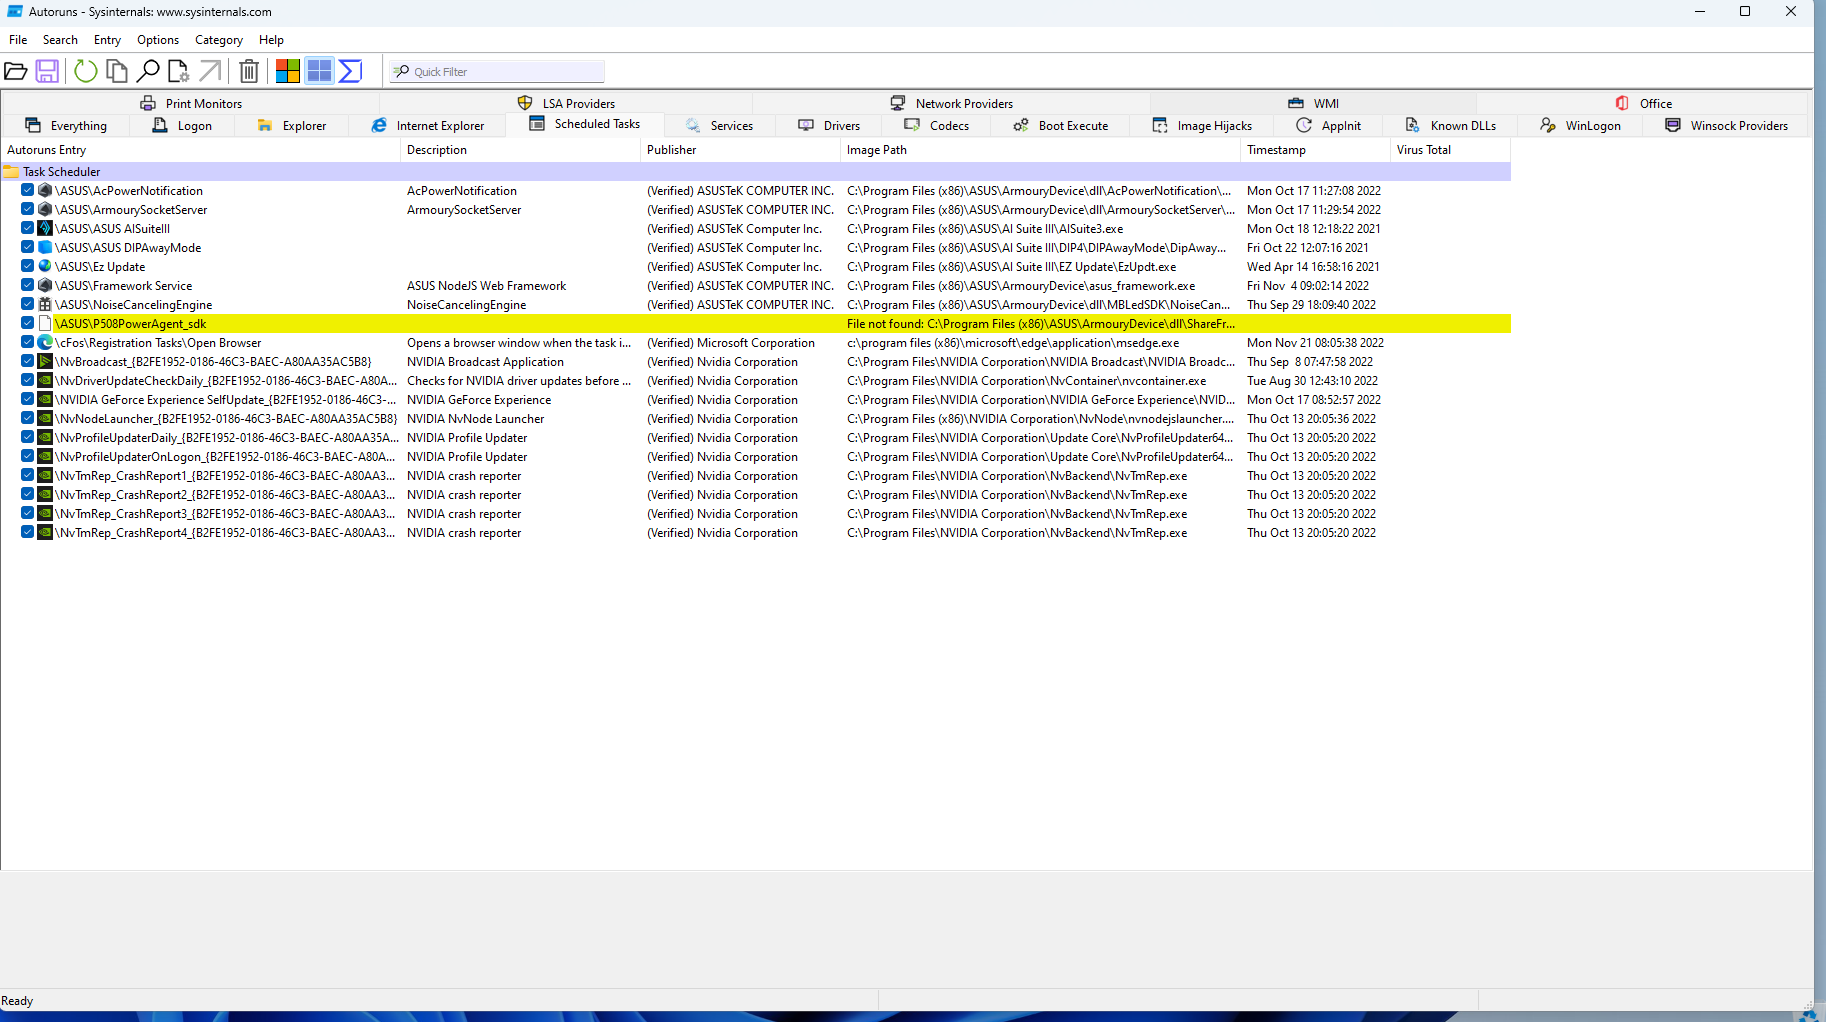The image size is (1826, 1022).
Task: Open the Codecs tab
Action: point(937,126)
